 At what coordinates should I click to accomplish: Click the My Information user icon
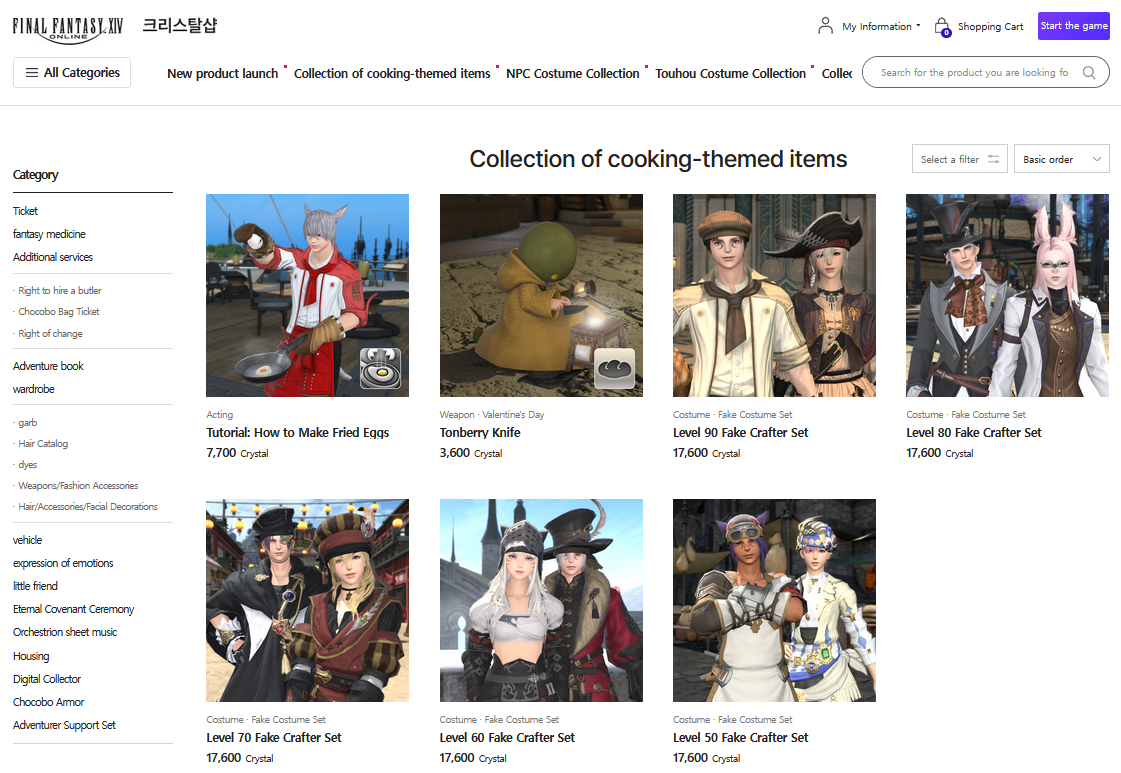coord(825,26)
